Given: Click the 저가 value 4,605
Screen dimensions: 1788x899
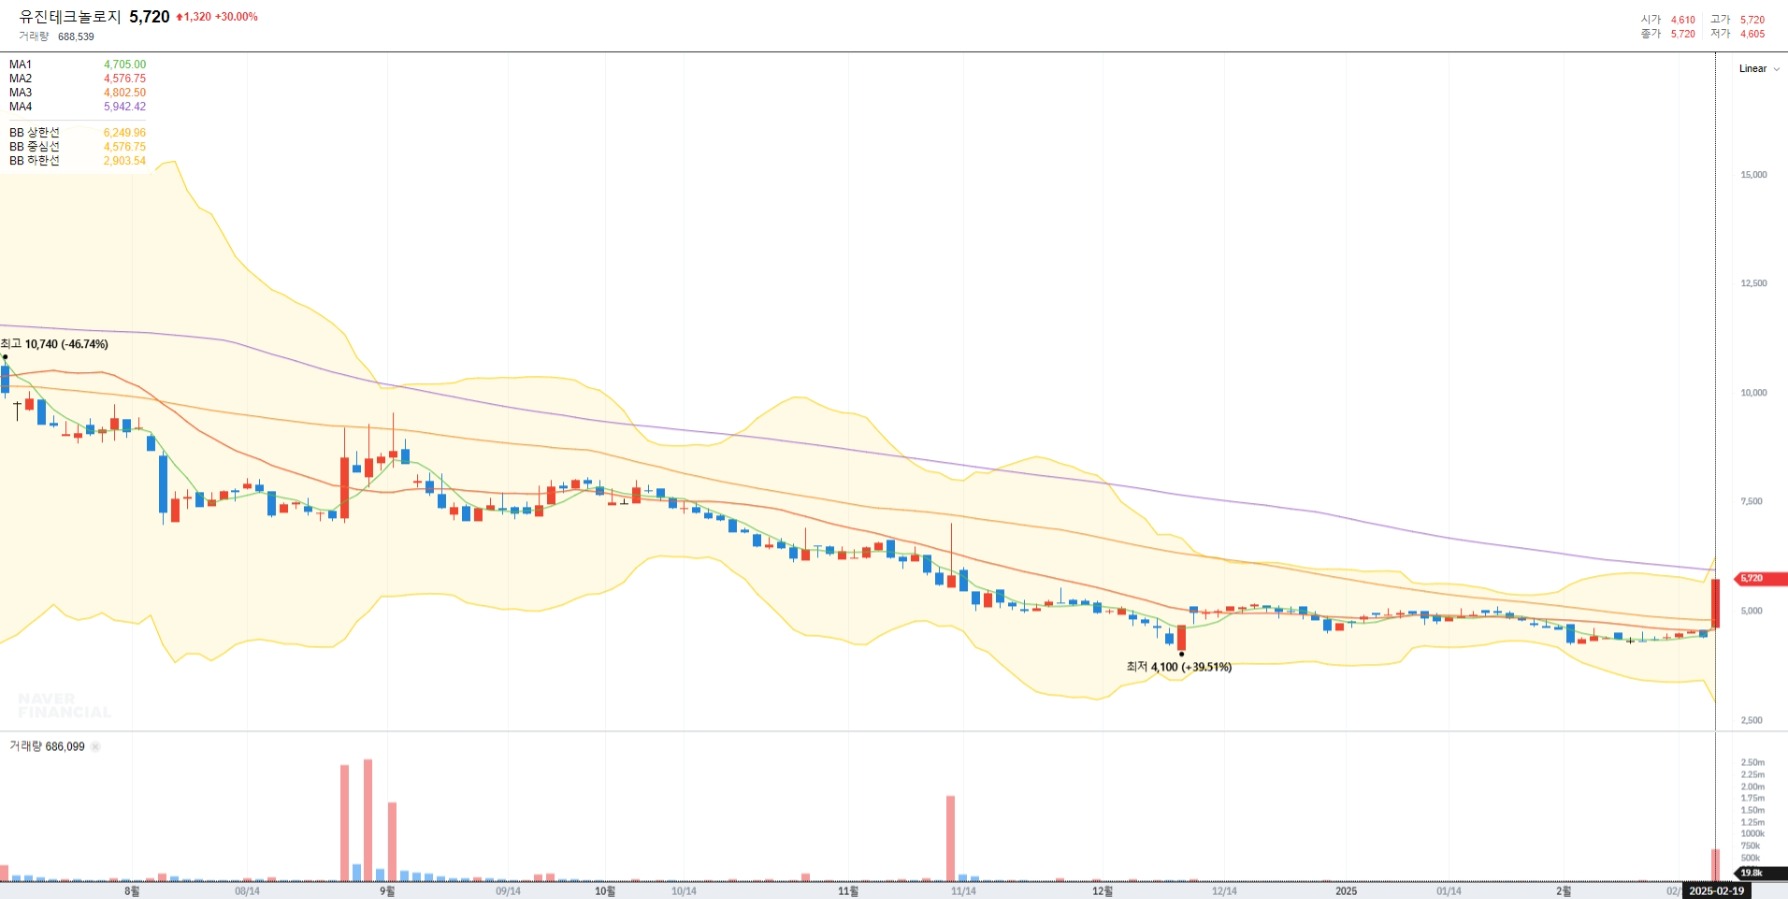Looking at the screenshot, I should (x=1752, y=34).
